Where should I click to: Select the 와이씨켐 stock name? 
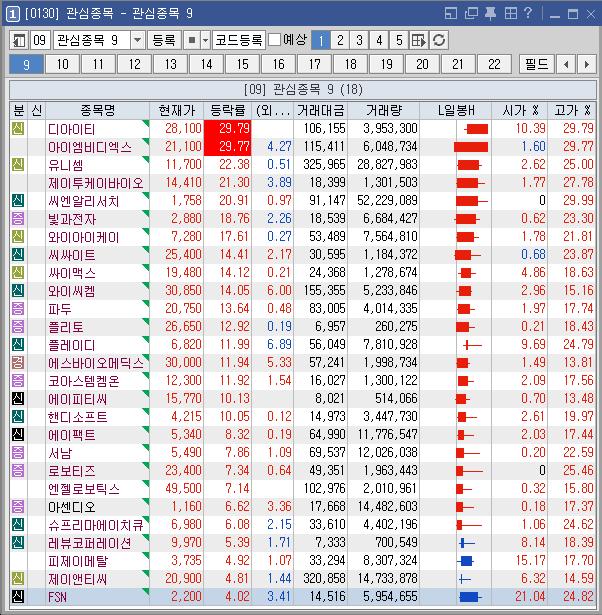[x=71, y=291]
